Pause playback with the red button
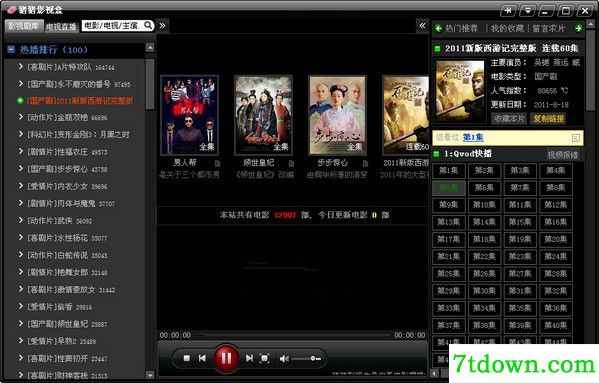Viewport: 599px width, 383px height. (x=226, y=358)
